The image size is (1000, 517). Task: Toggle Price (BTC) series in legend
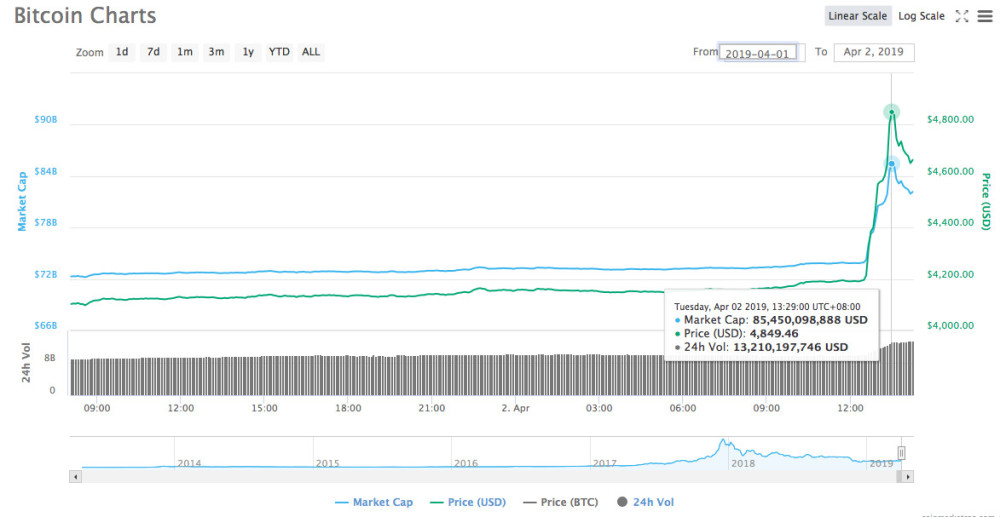[560, 502]
